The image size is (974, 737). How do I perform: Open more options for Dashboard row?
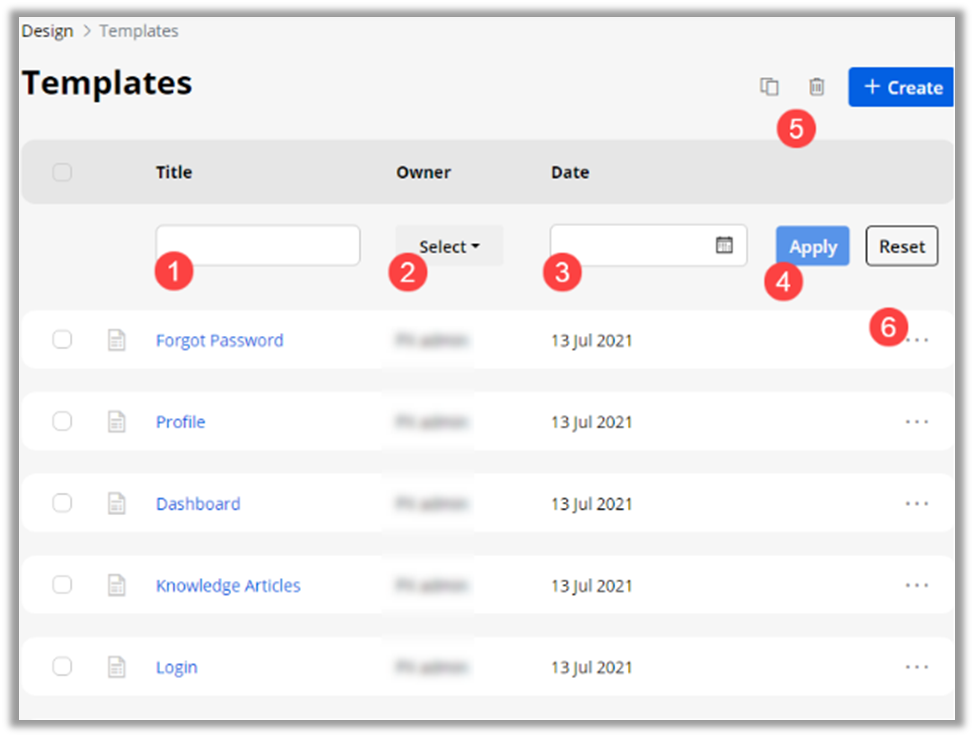pyautogui.click(x=917, y=503)
